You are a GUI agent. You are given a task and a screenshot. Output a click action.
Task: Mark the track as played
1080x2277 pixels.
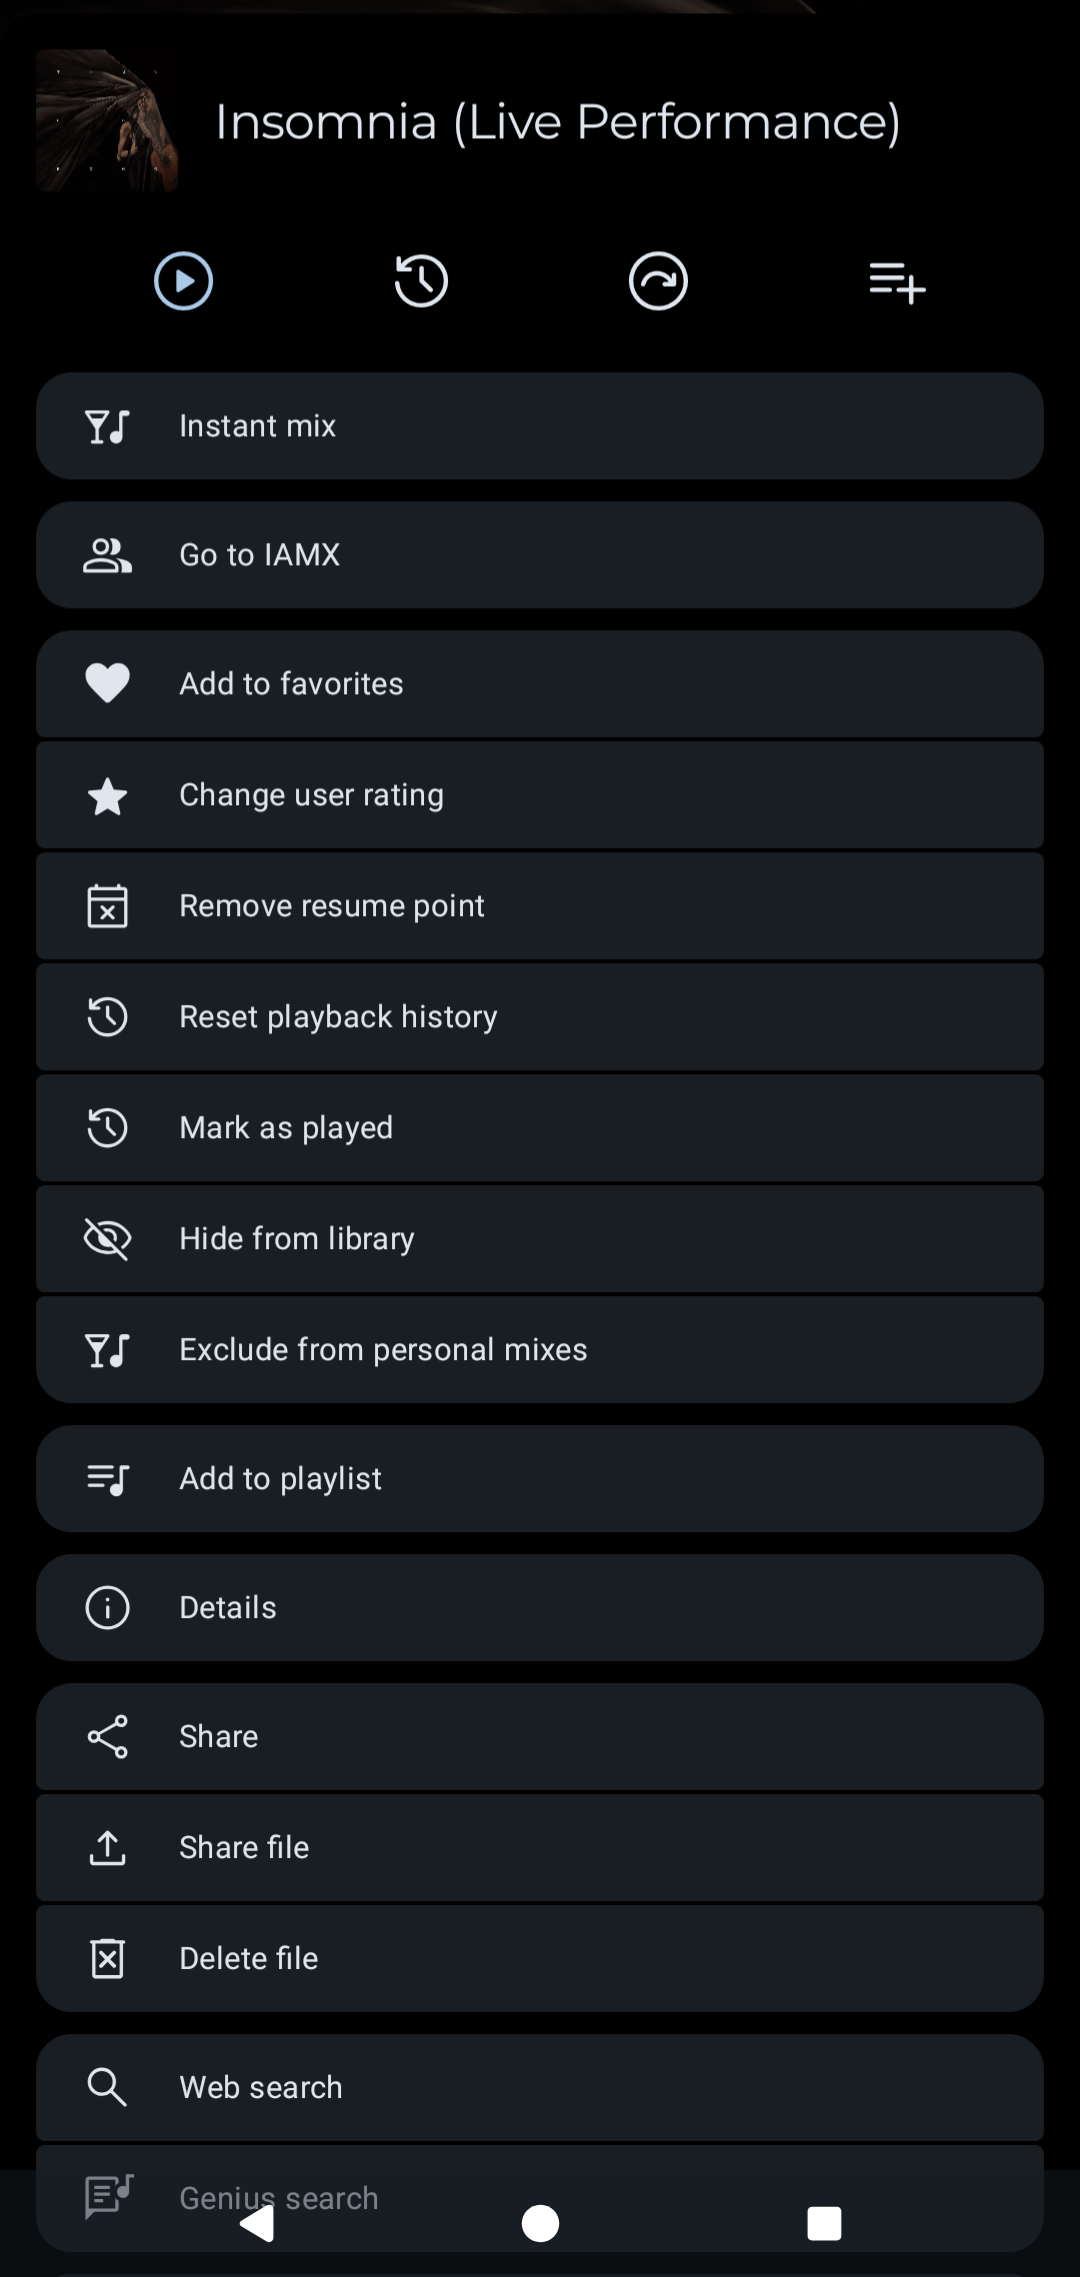(x=540, y=1128)
